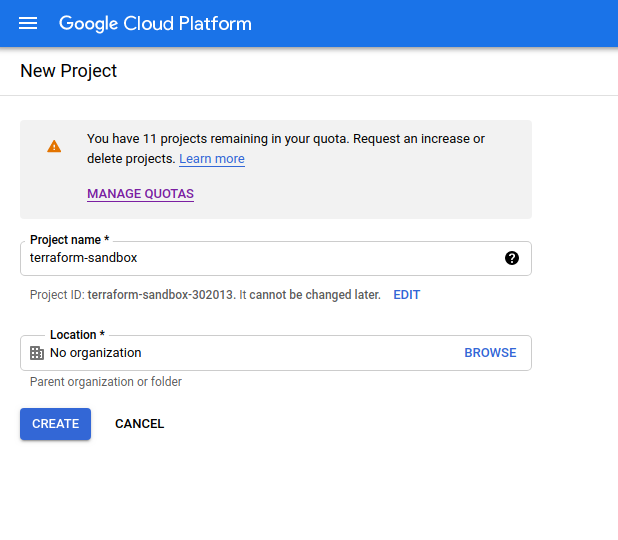The height and width of the screenshot is (540, 618).
Task: Cancel new project creation
Action: [x=140, y=424]
